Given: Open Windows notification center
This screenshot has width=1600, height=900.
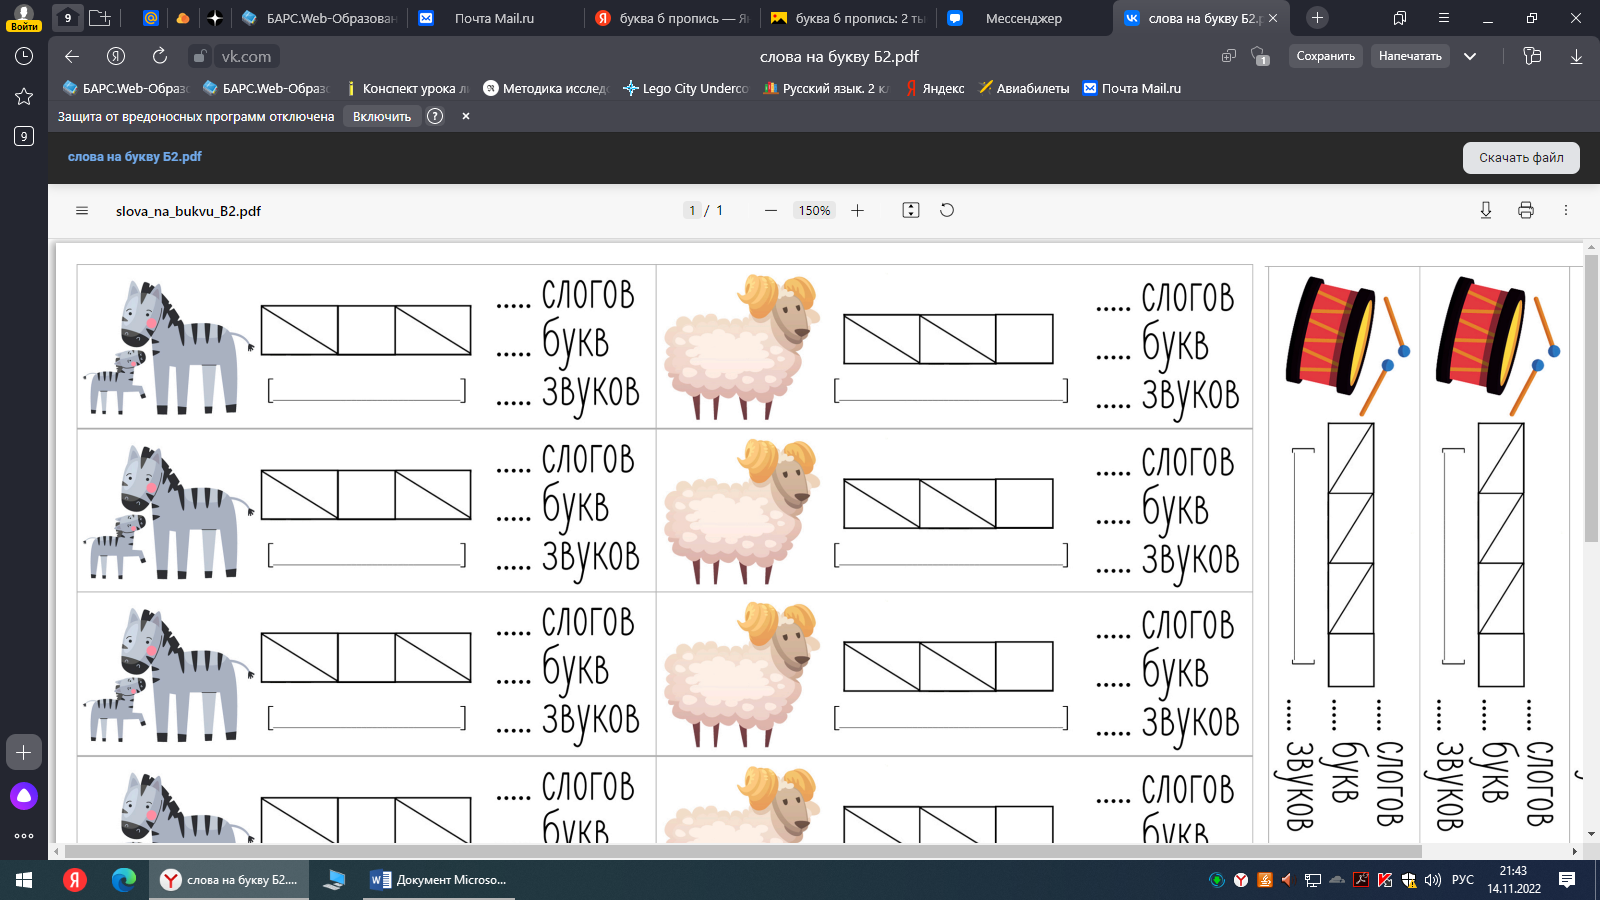Looking at the screenshot, I should [1567, 880].
